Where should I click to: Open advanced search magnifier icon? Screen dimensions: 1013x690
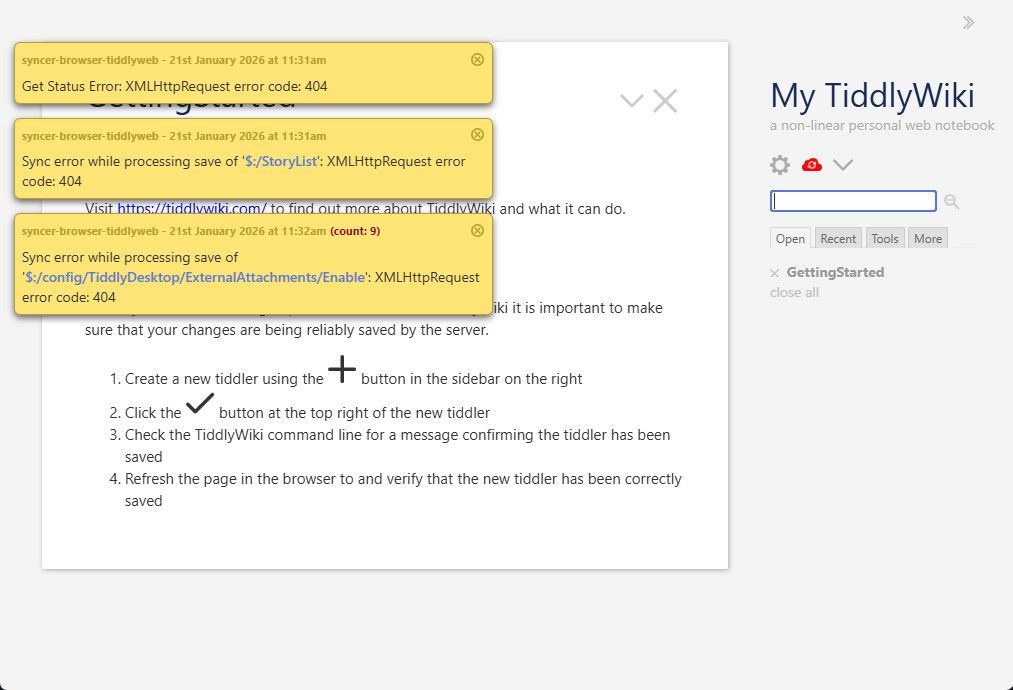(951, 202)
